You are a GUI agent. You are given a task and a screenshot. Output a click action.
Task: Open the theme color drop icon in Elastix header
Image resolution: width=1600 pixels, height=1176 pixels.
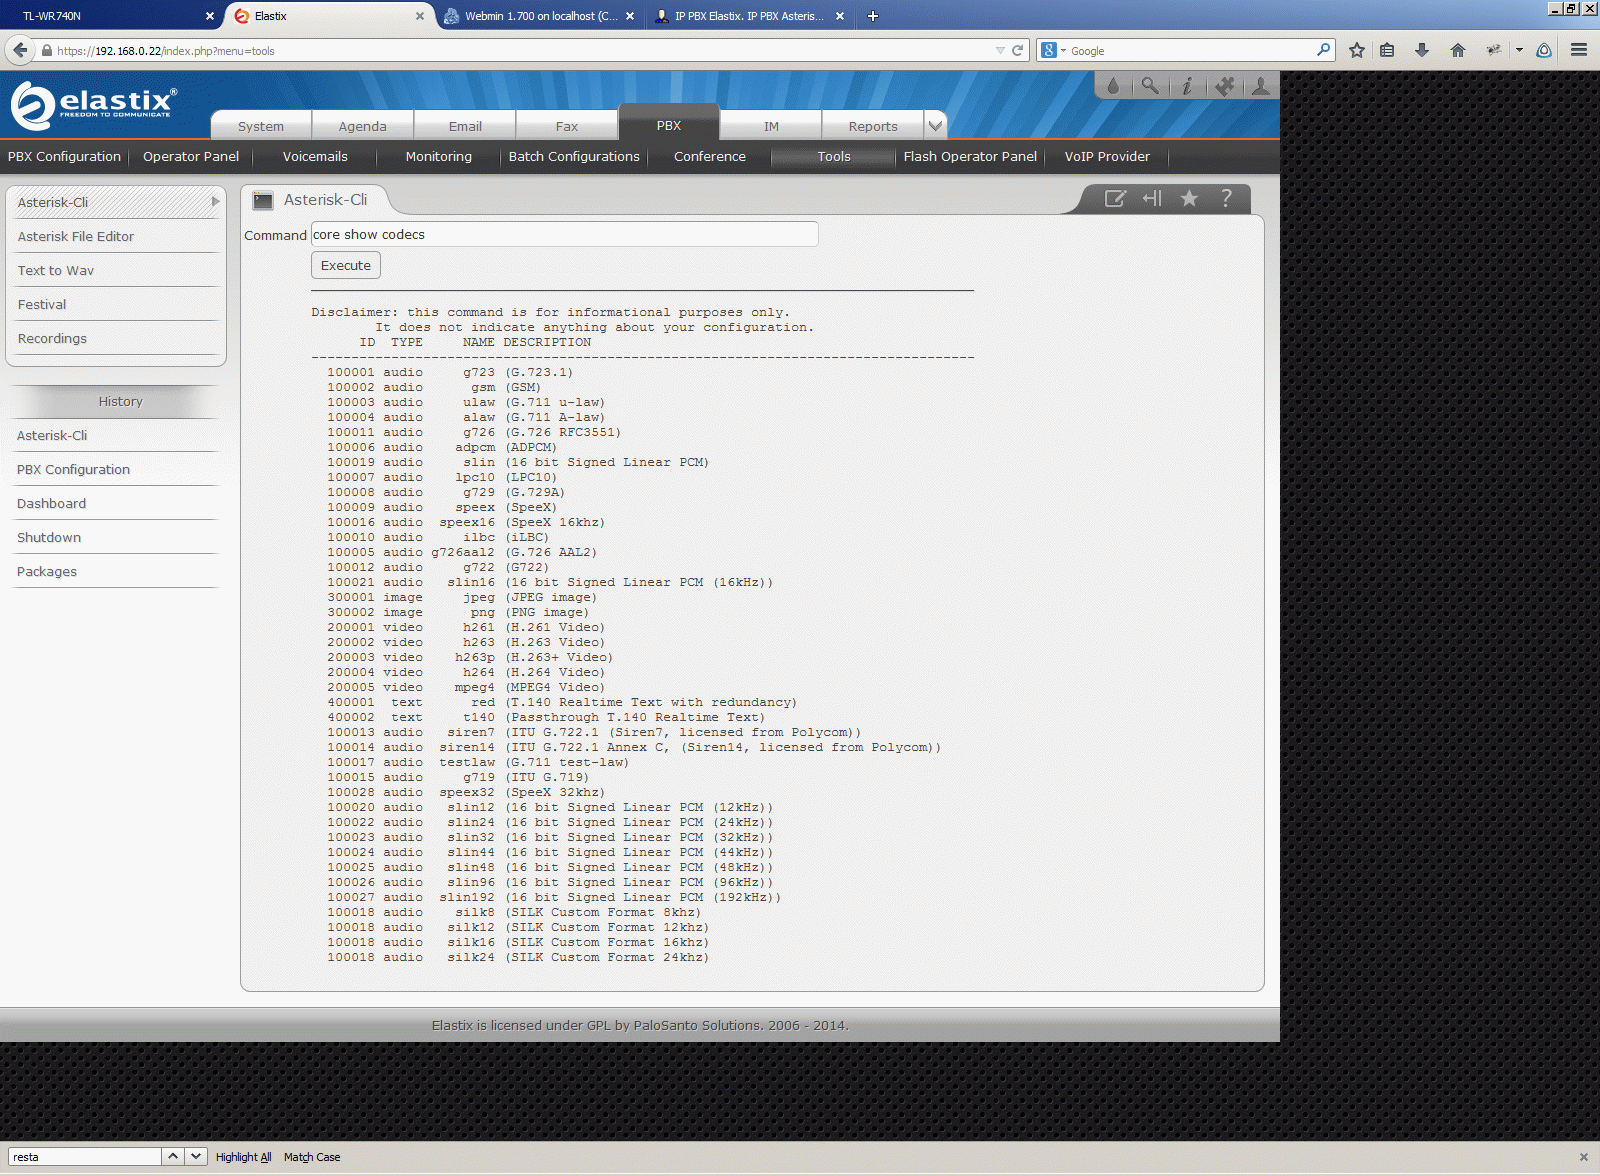1113,86
